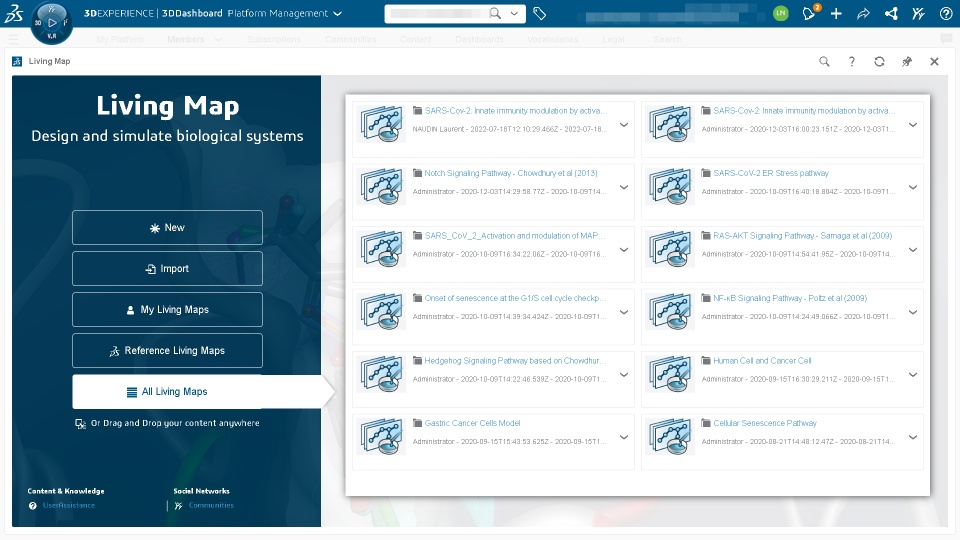Click the plus Add icon
This screenshot has height=540, width=960.
(836, 13)
